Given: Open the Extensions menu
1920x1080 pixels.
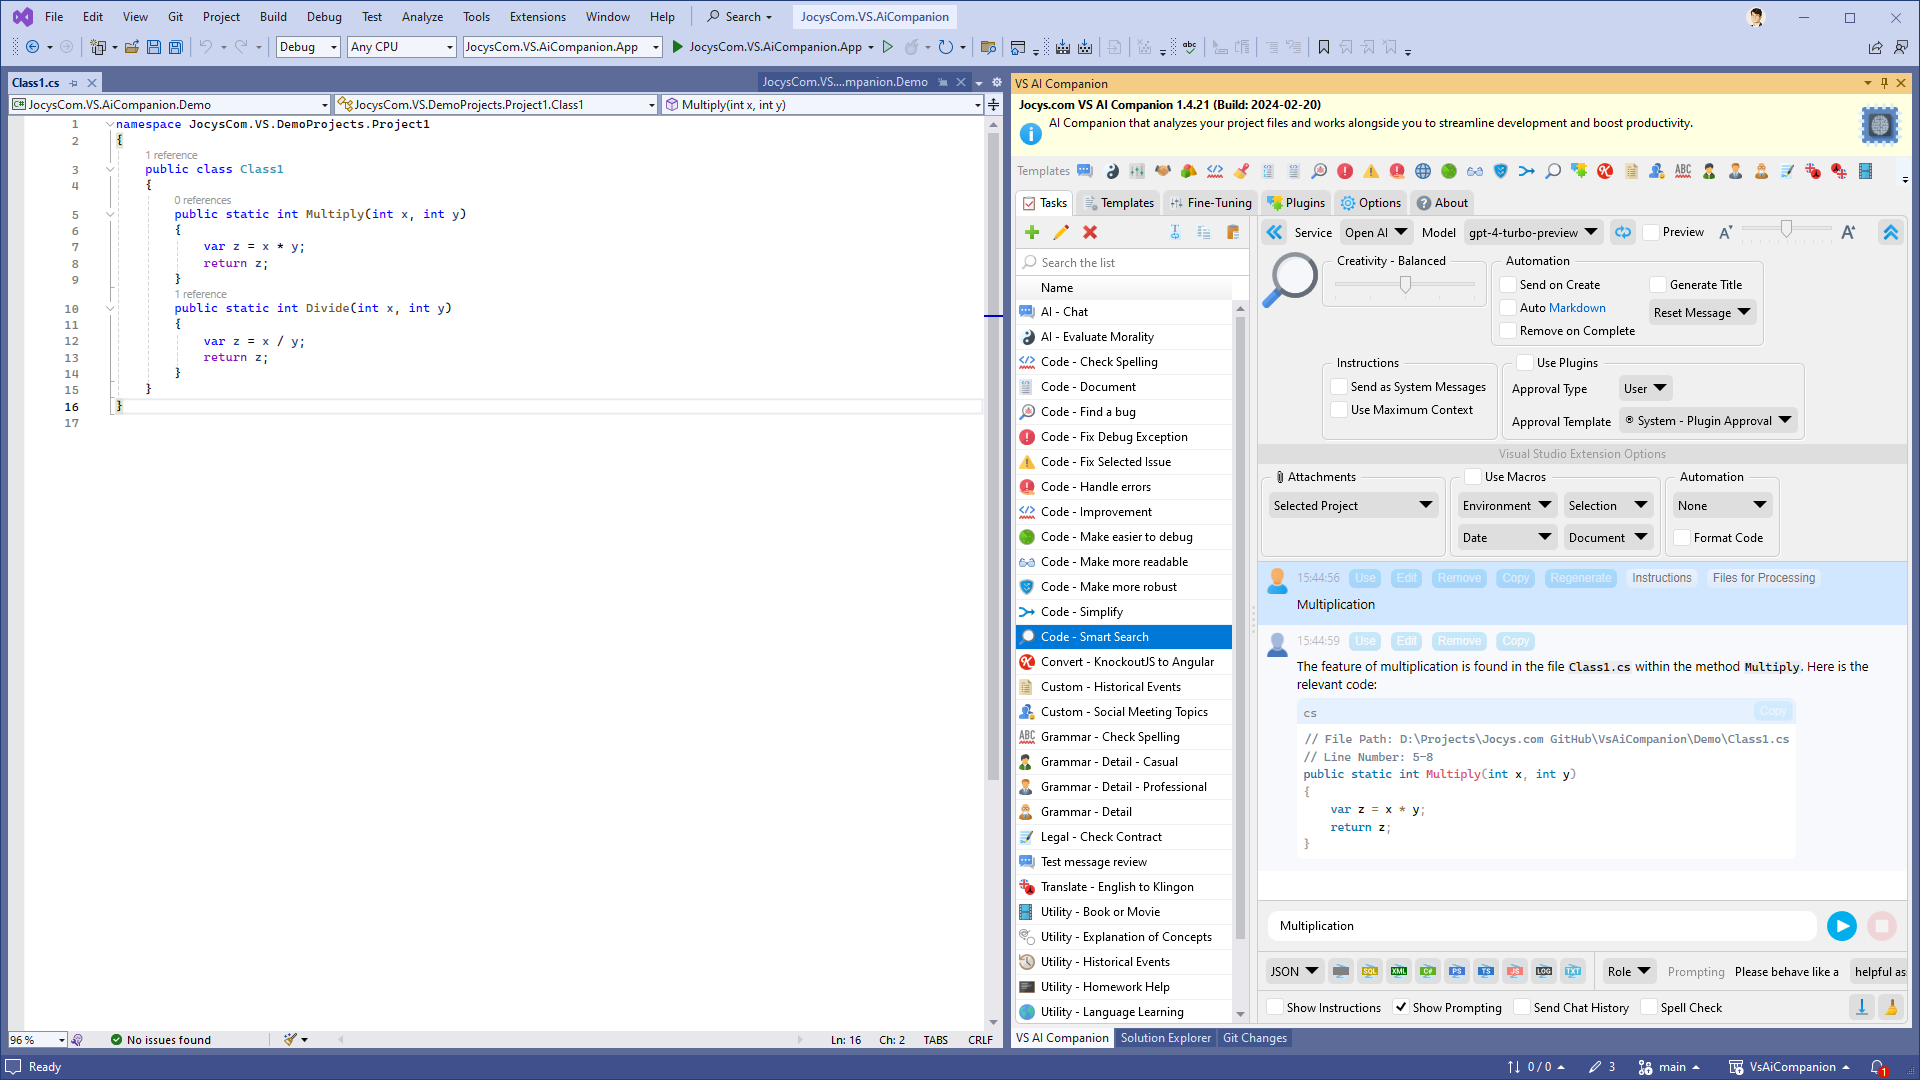Looking at the screenshot, I should coord(537,17).
